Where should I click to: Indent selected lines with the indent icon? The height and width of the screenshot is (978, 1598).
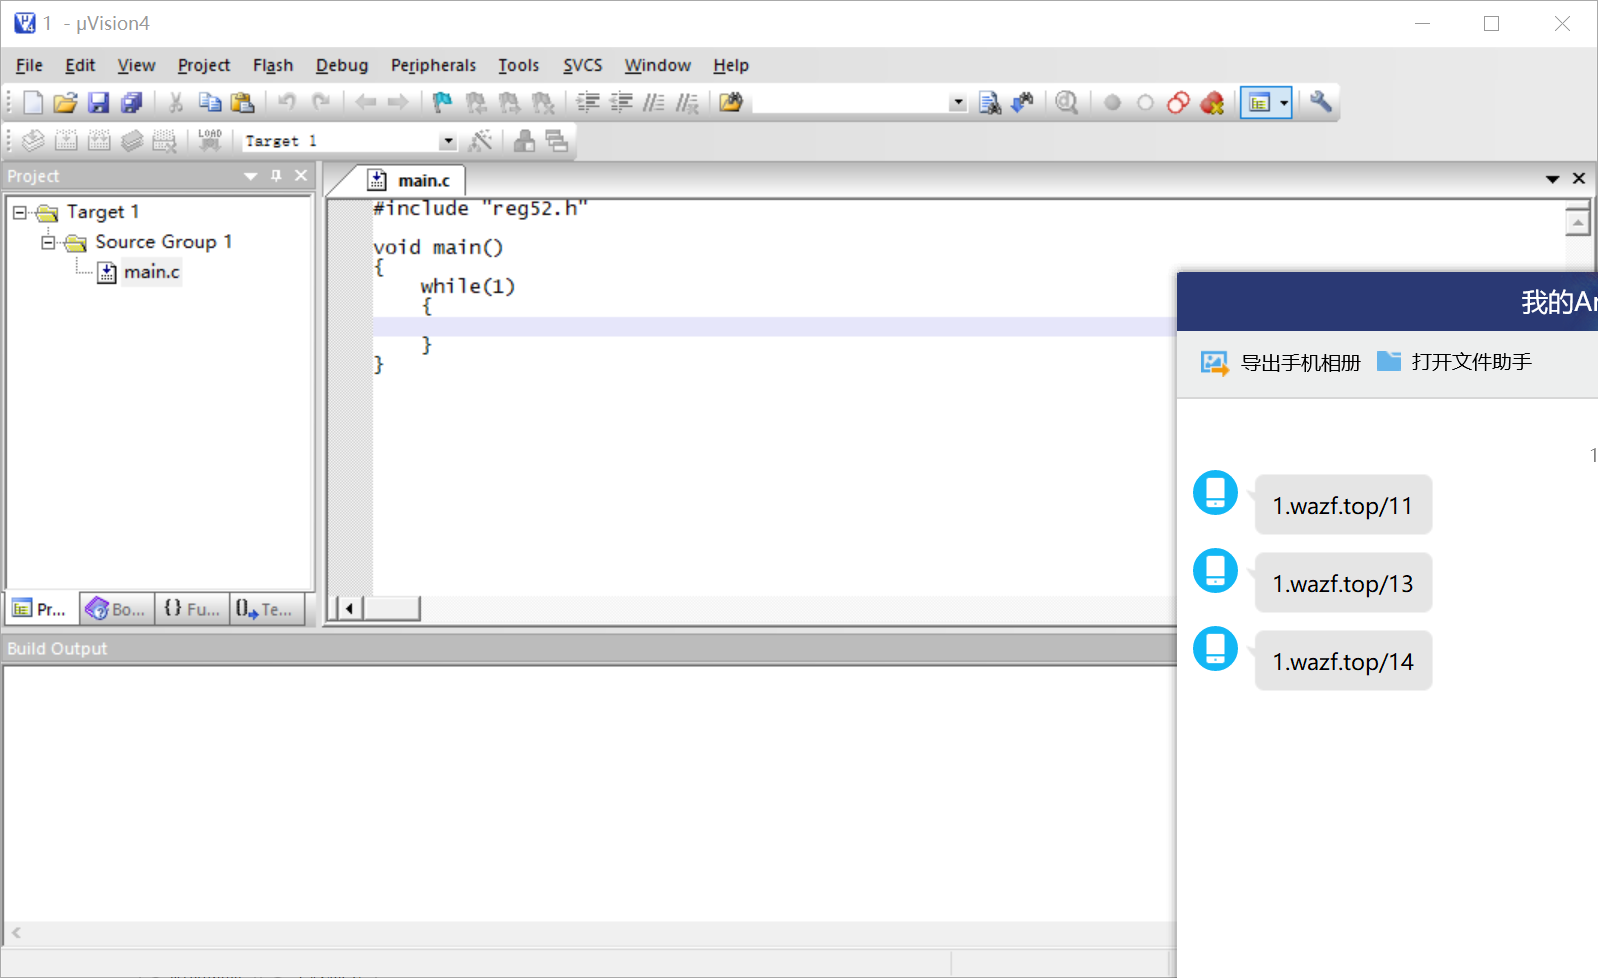click(x=588, y=102)
